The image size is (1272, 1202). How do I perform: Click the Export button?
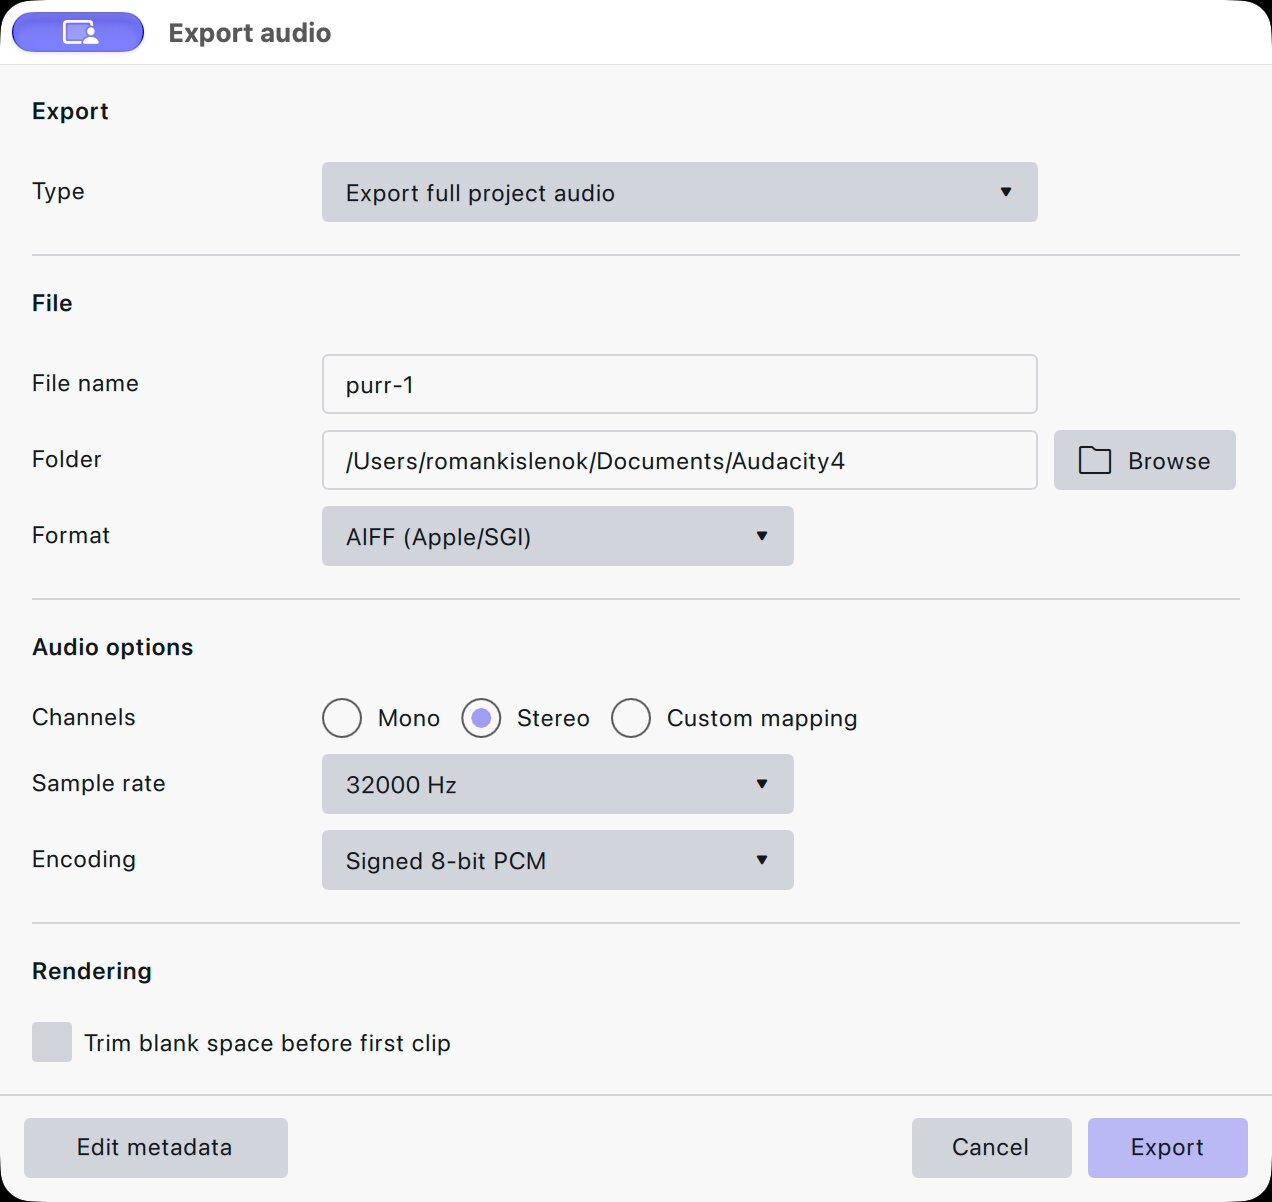(1168, 1148)
